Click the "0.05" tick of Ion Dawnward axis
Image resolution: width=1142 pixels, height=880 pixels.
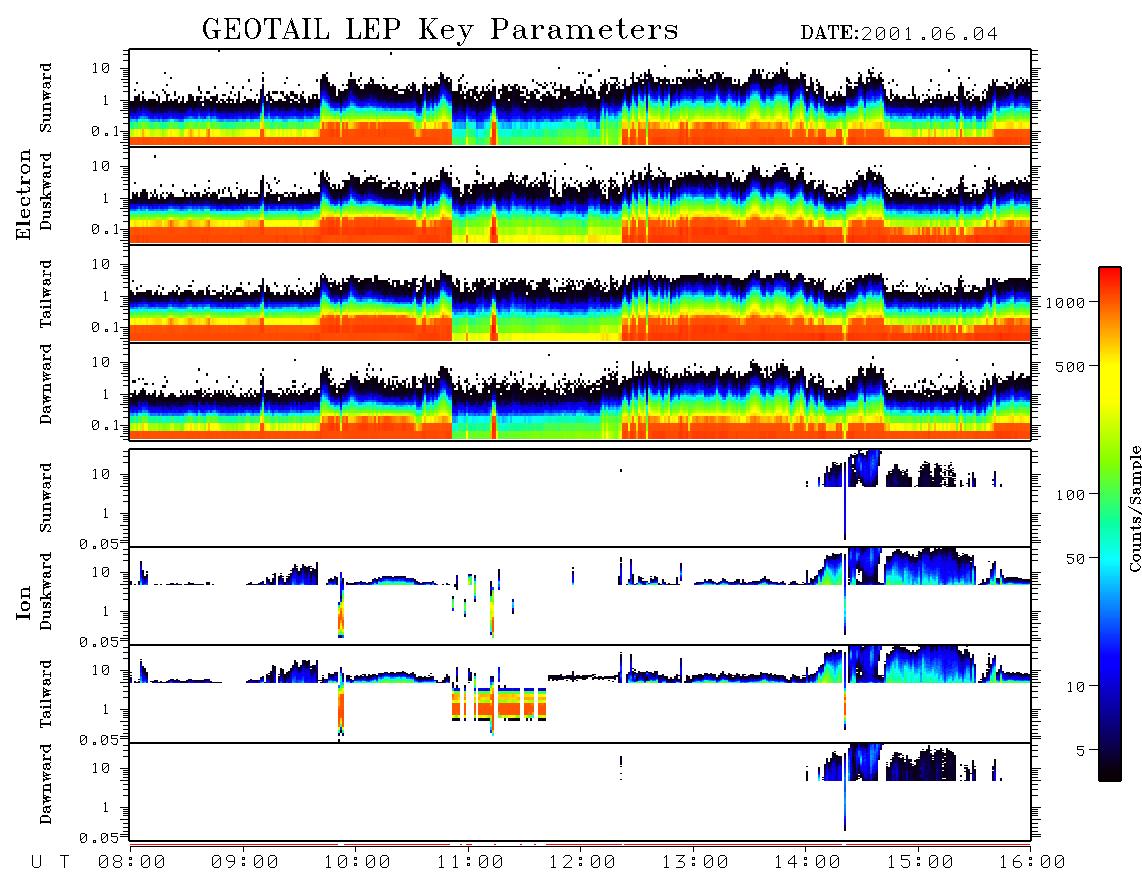pyautogui.click(x=99, y=838)
